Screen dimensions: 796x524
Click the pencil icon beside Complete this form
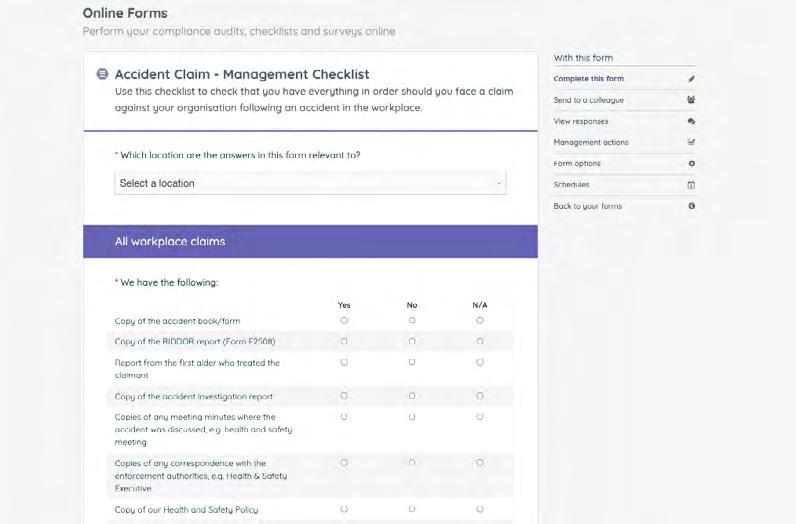tap(691, 79)
